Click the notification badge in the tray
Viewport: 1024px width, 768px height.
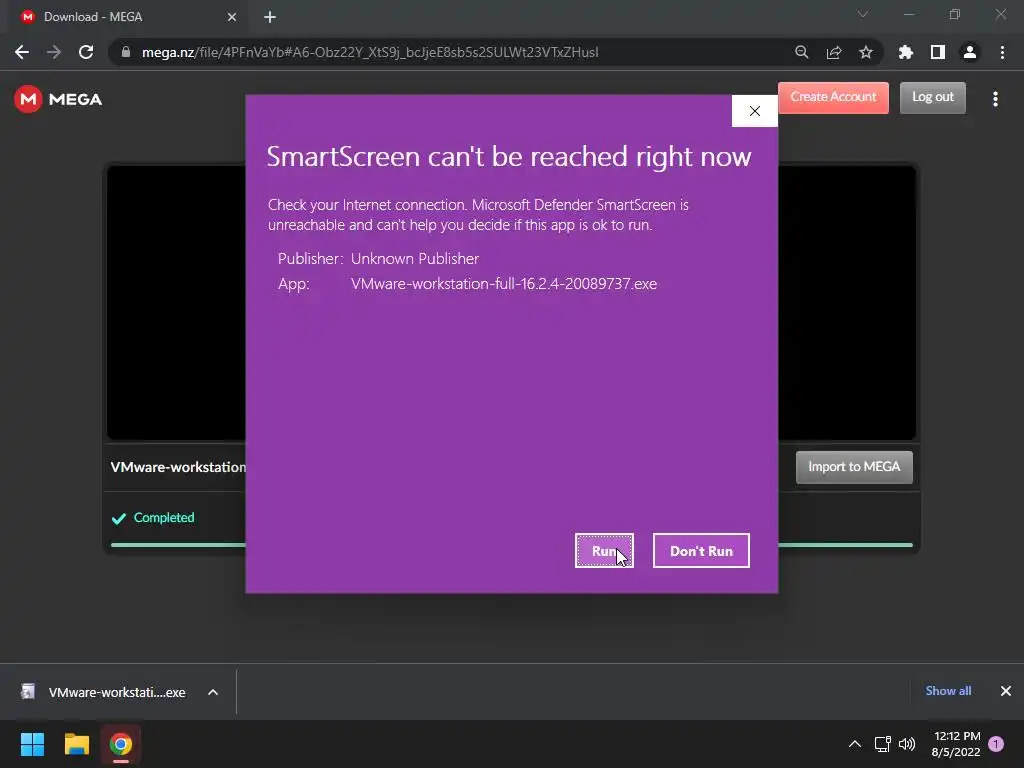pyautogui.click(x=996, y=744)
